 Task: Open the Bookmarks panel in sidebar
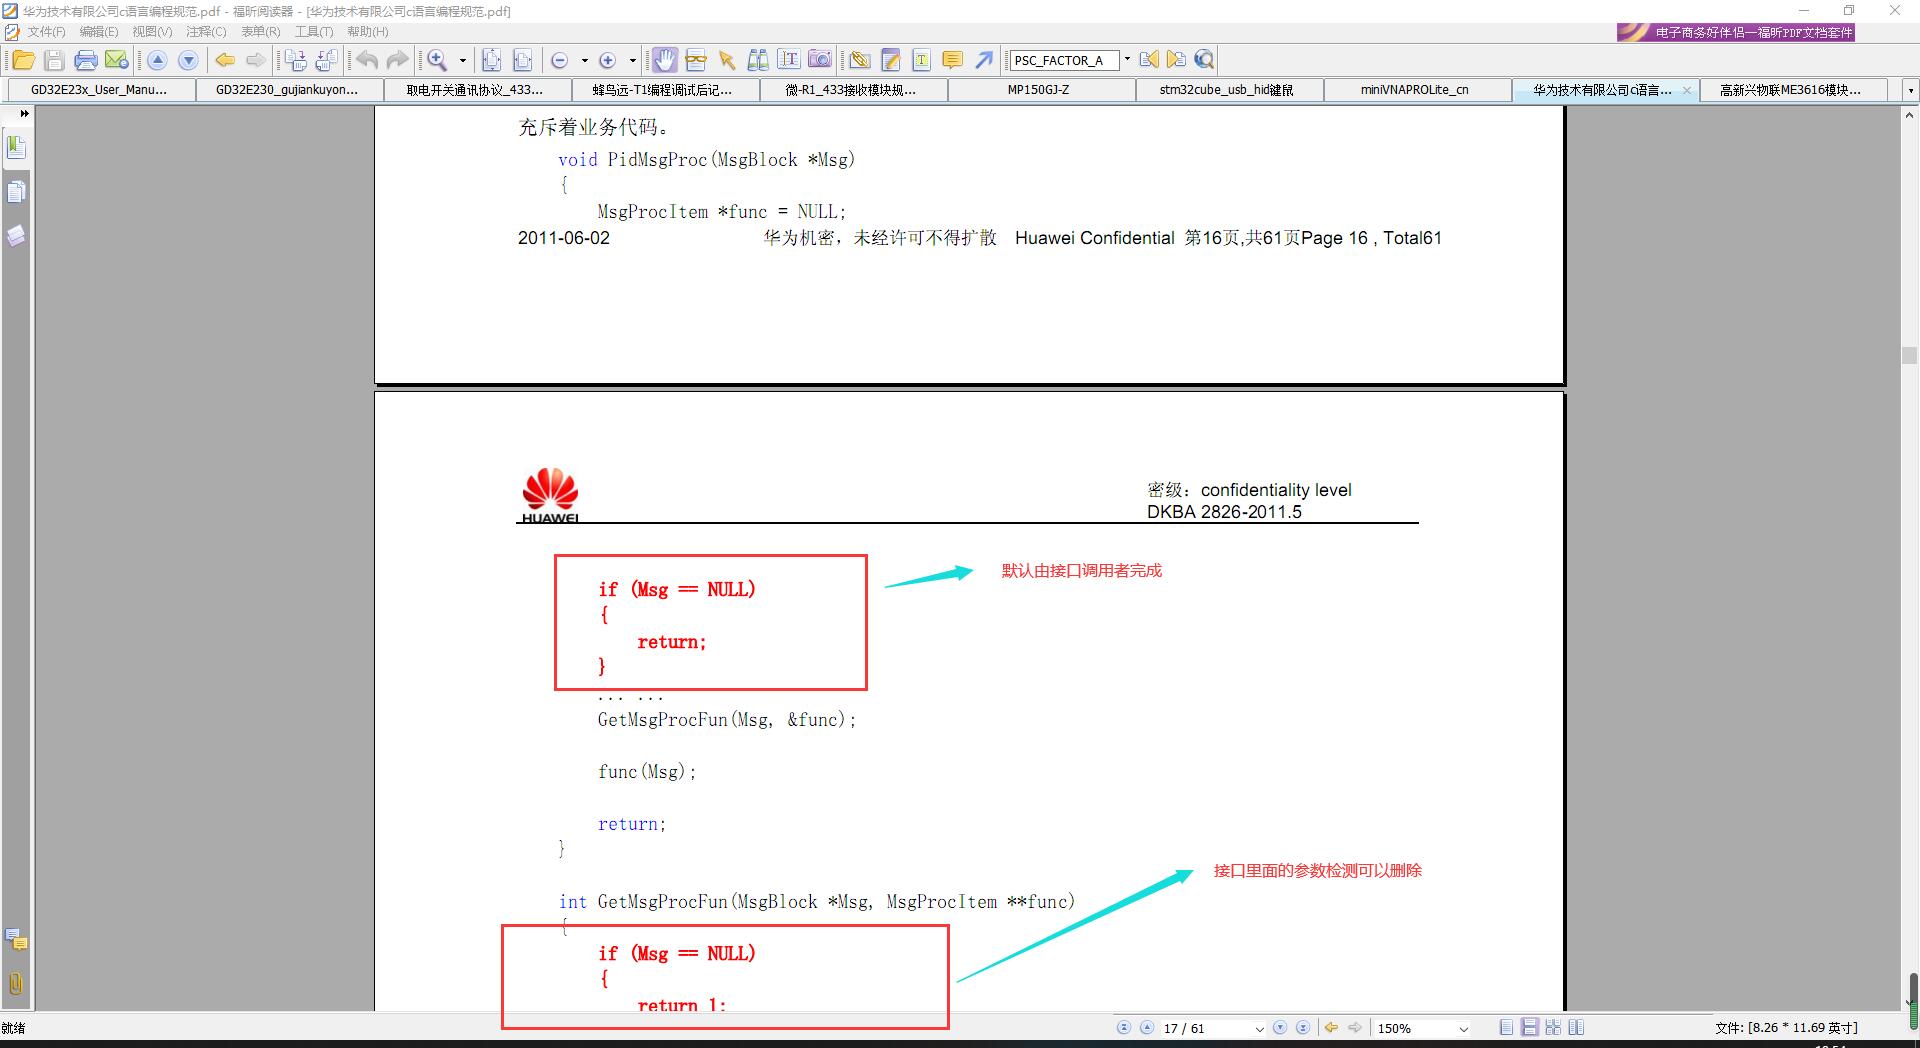pyautogui.click(x=16, y=148)
